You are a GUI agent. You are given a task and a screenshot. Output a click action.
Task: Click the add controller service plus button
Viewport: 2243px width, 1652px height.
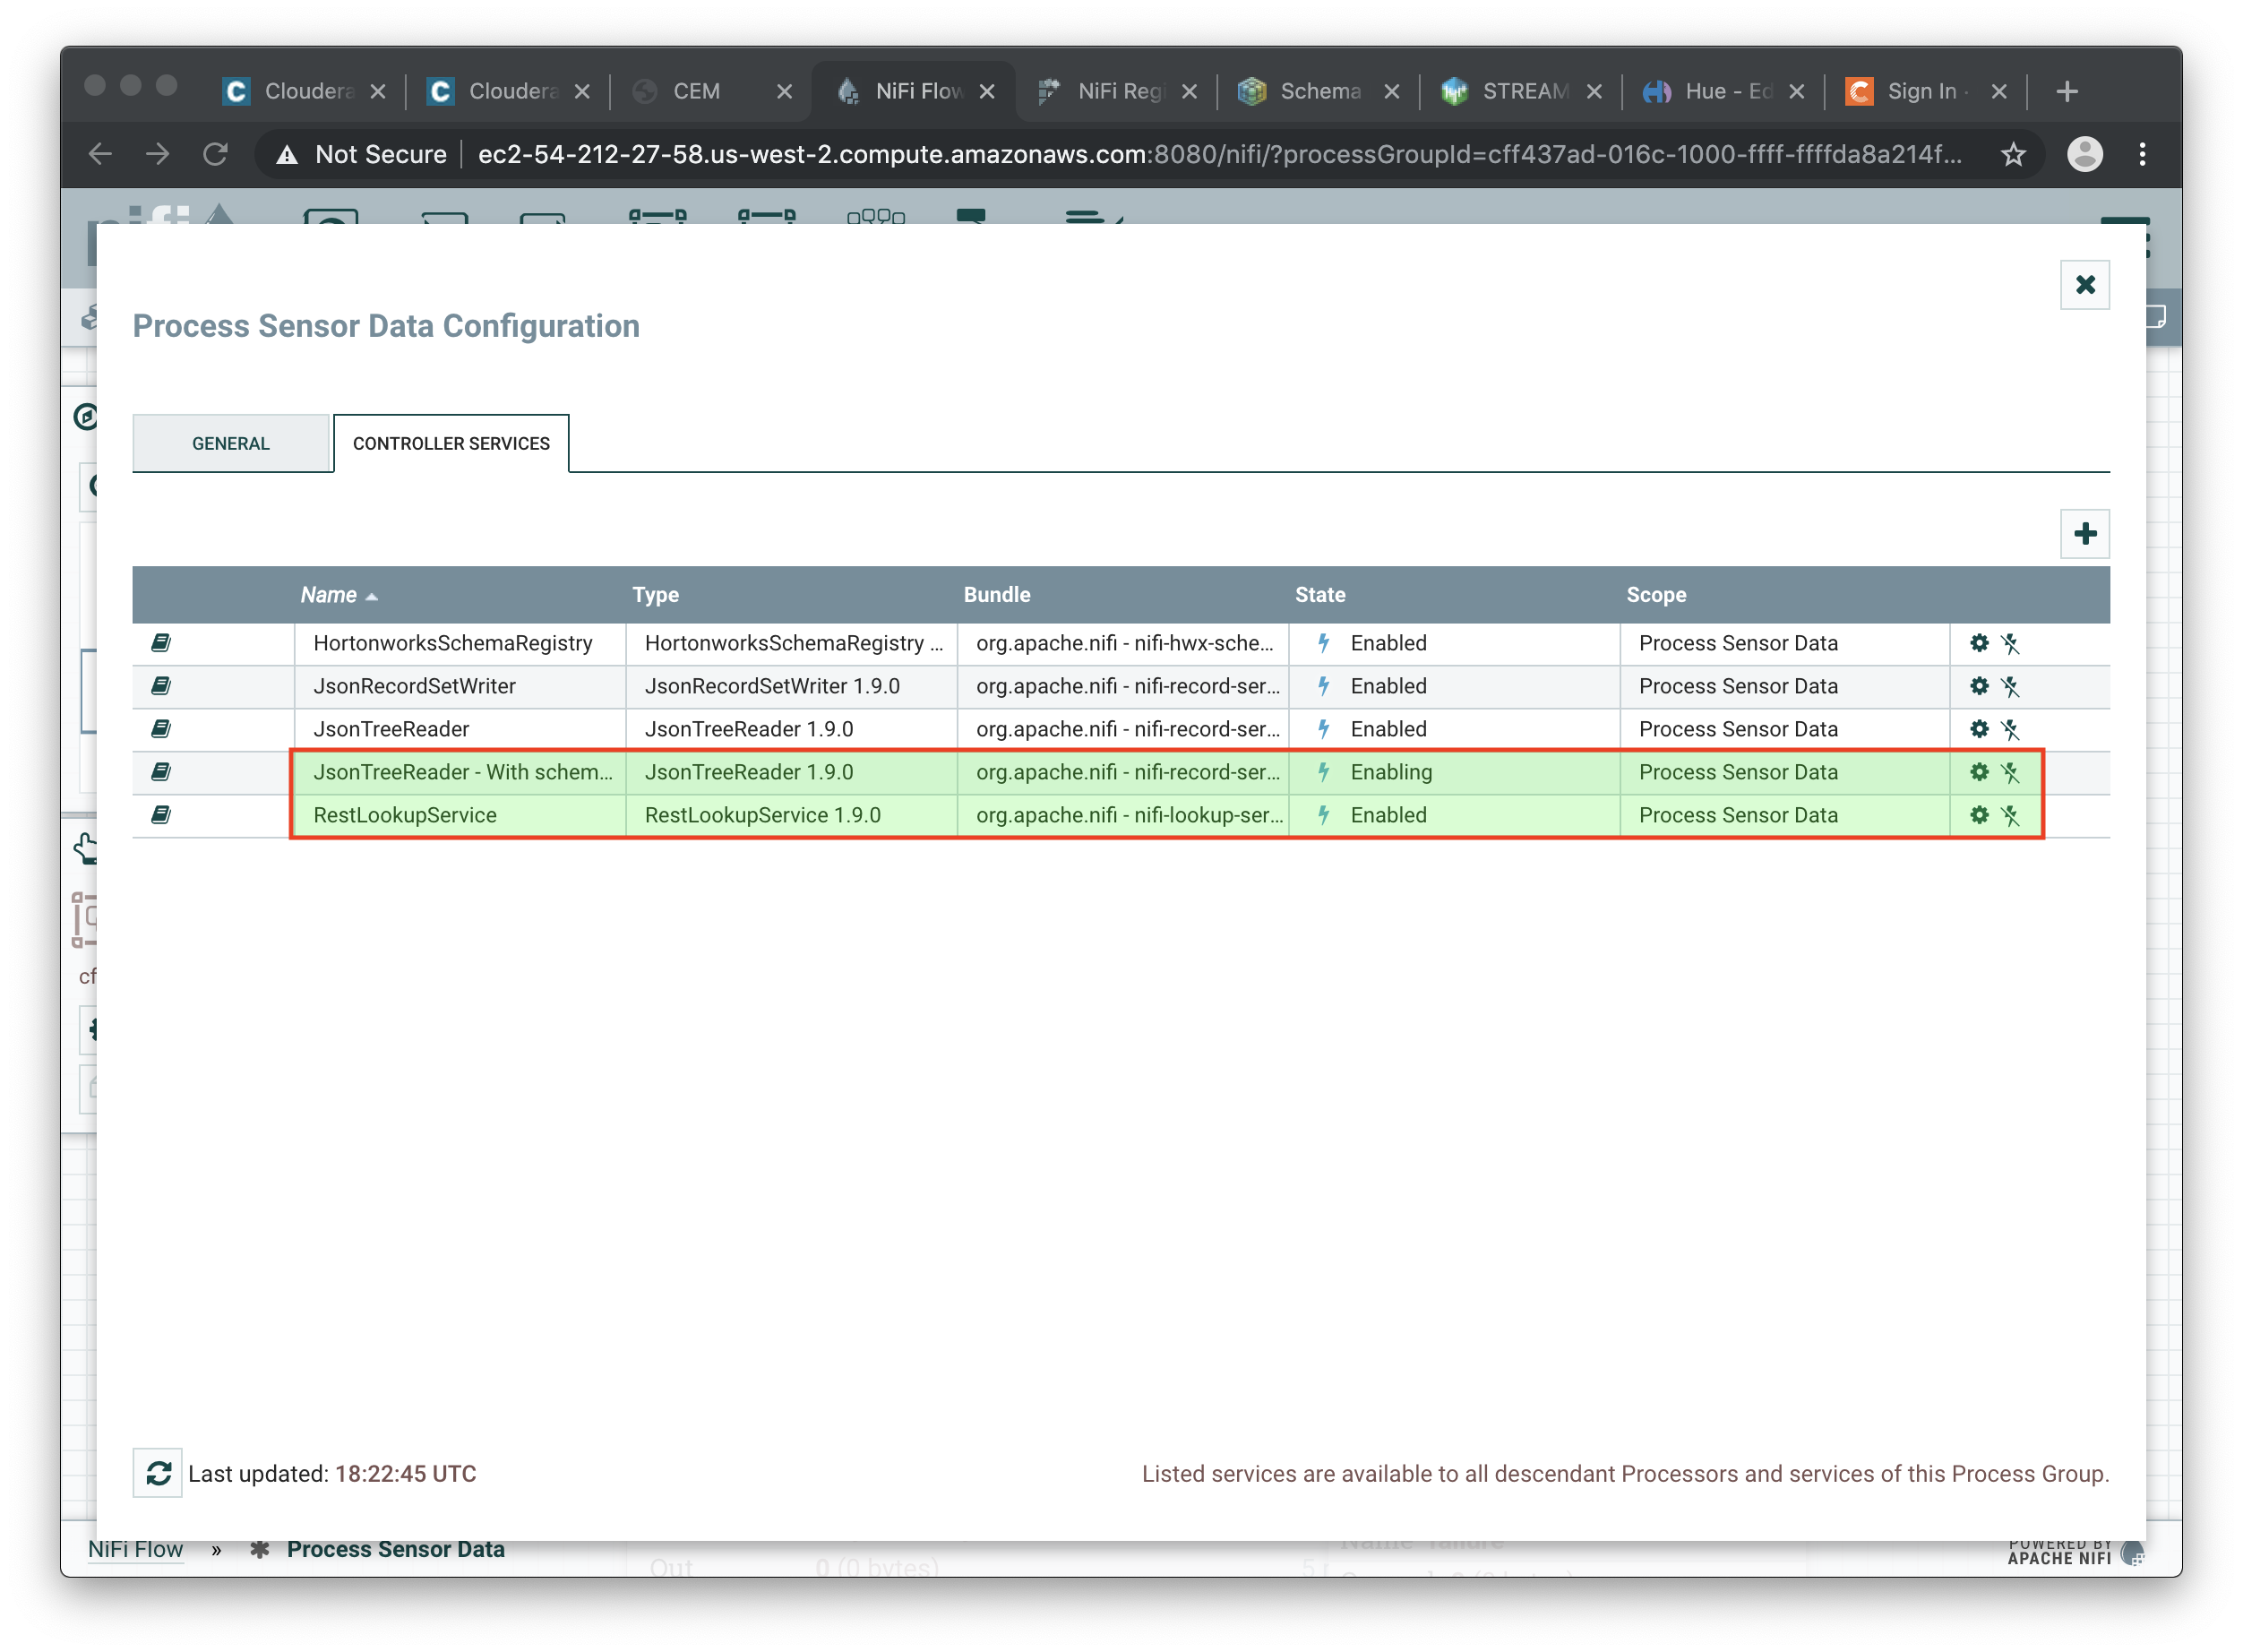coord(2084,533)
